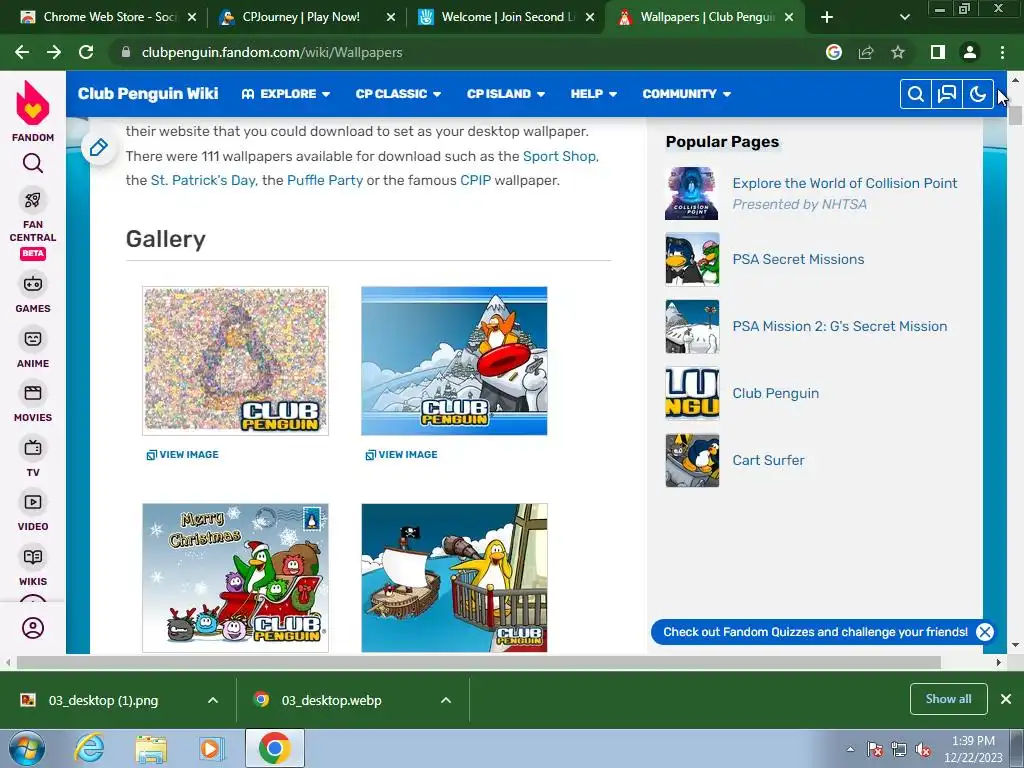Open the Video sidebar icon
The width and height of the screenshot is (1024, 768).
33,502
